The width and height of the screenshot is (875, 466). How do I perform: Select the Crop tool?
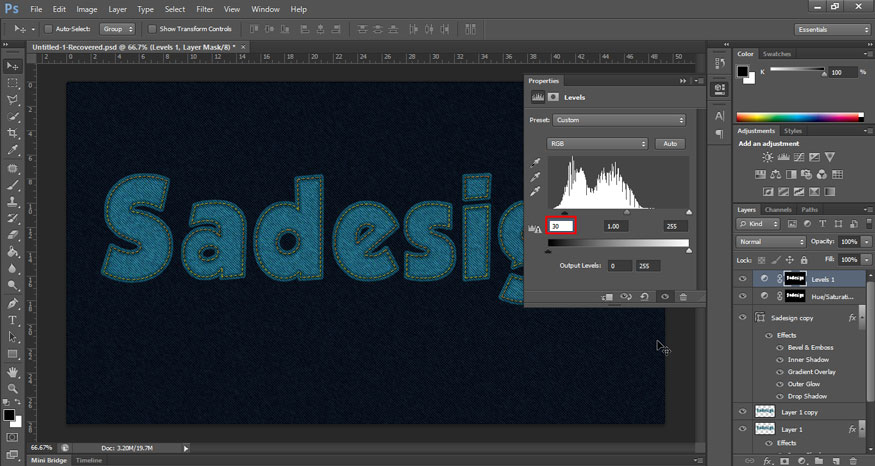click(x=12, y=133)
